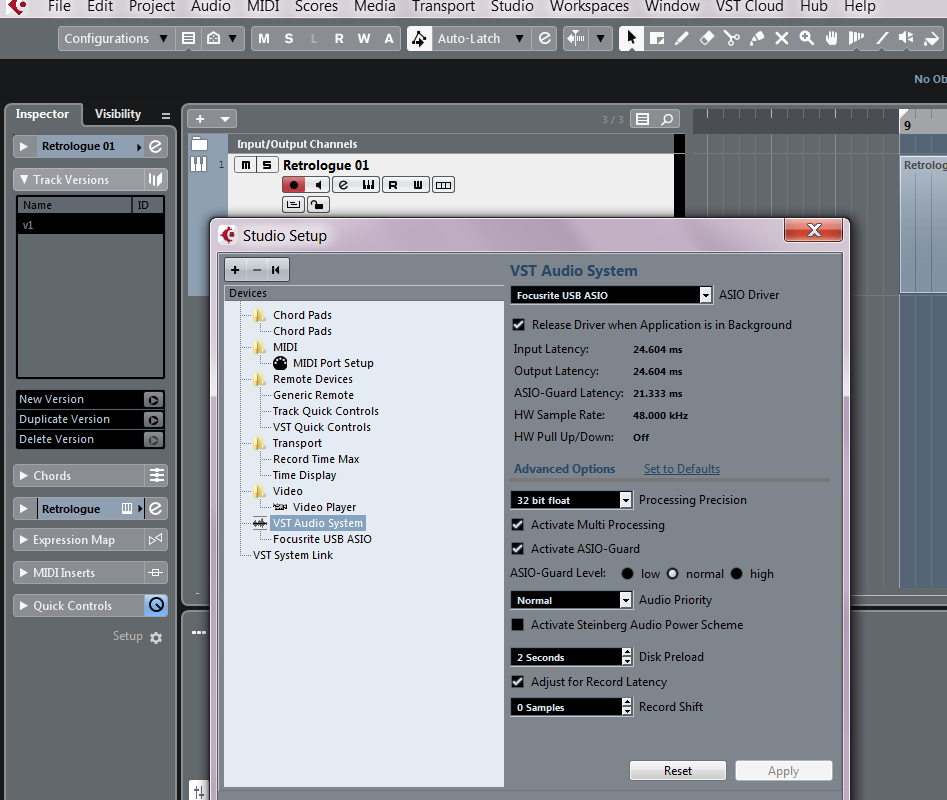Toggle Activate Multi Processing checkbox
Image resolution: width=947 pixels, height=800 pixels.
[518, 525]
